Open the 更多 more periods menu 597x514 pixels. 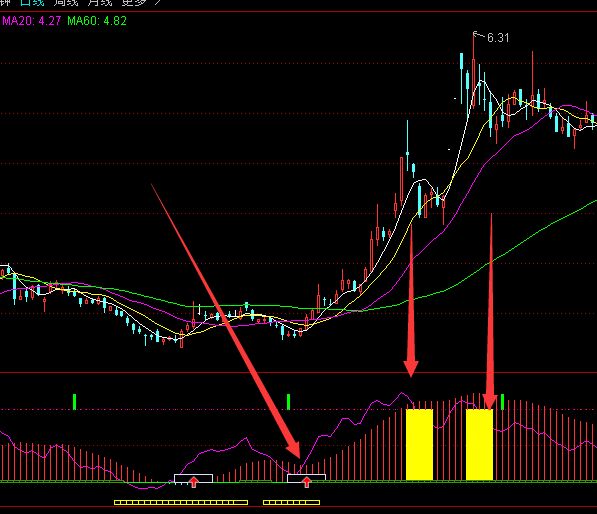[134, 2]
